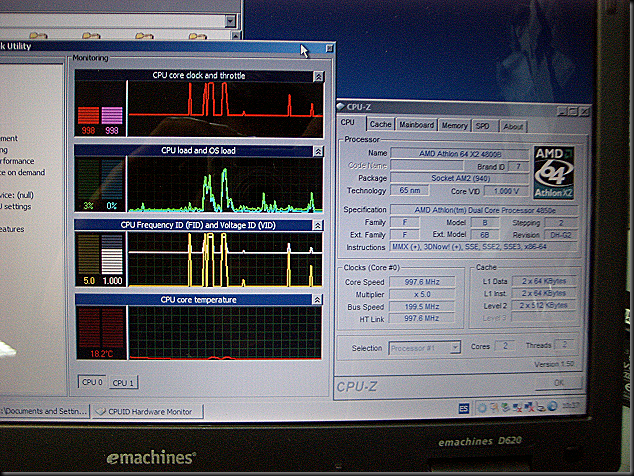The width and height of the screenshot is (634, 476).
Task: Click the CPU-Z title bar icon
Action: pos(341,106)
